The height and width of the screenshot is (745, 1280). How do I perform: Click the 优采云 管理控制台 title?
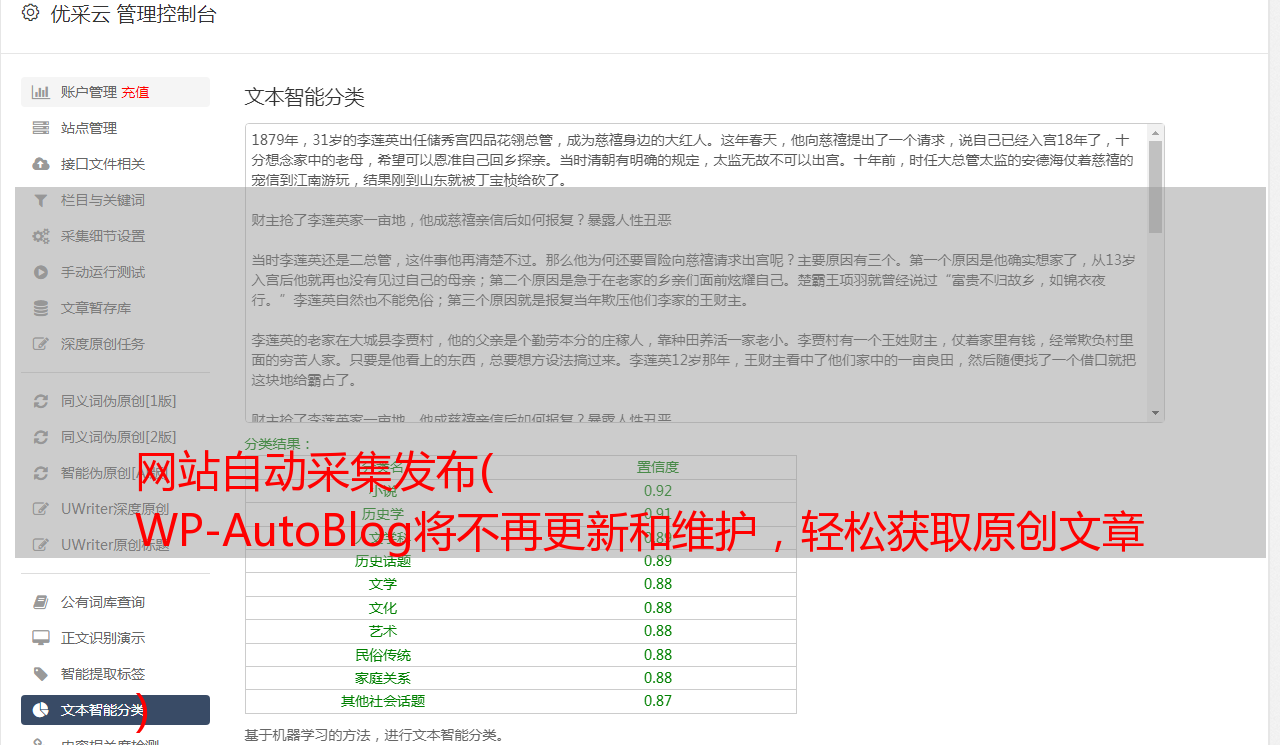[x=133, y=14]
